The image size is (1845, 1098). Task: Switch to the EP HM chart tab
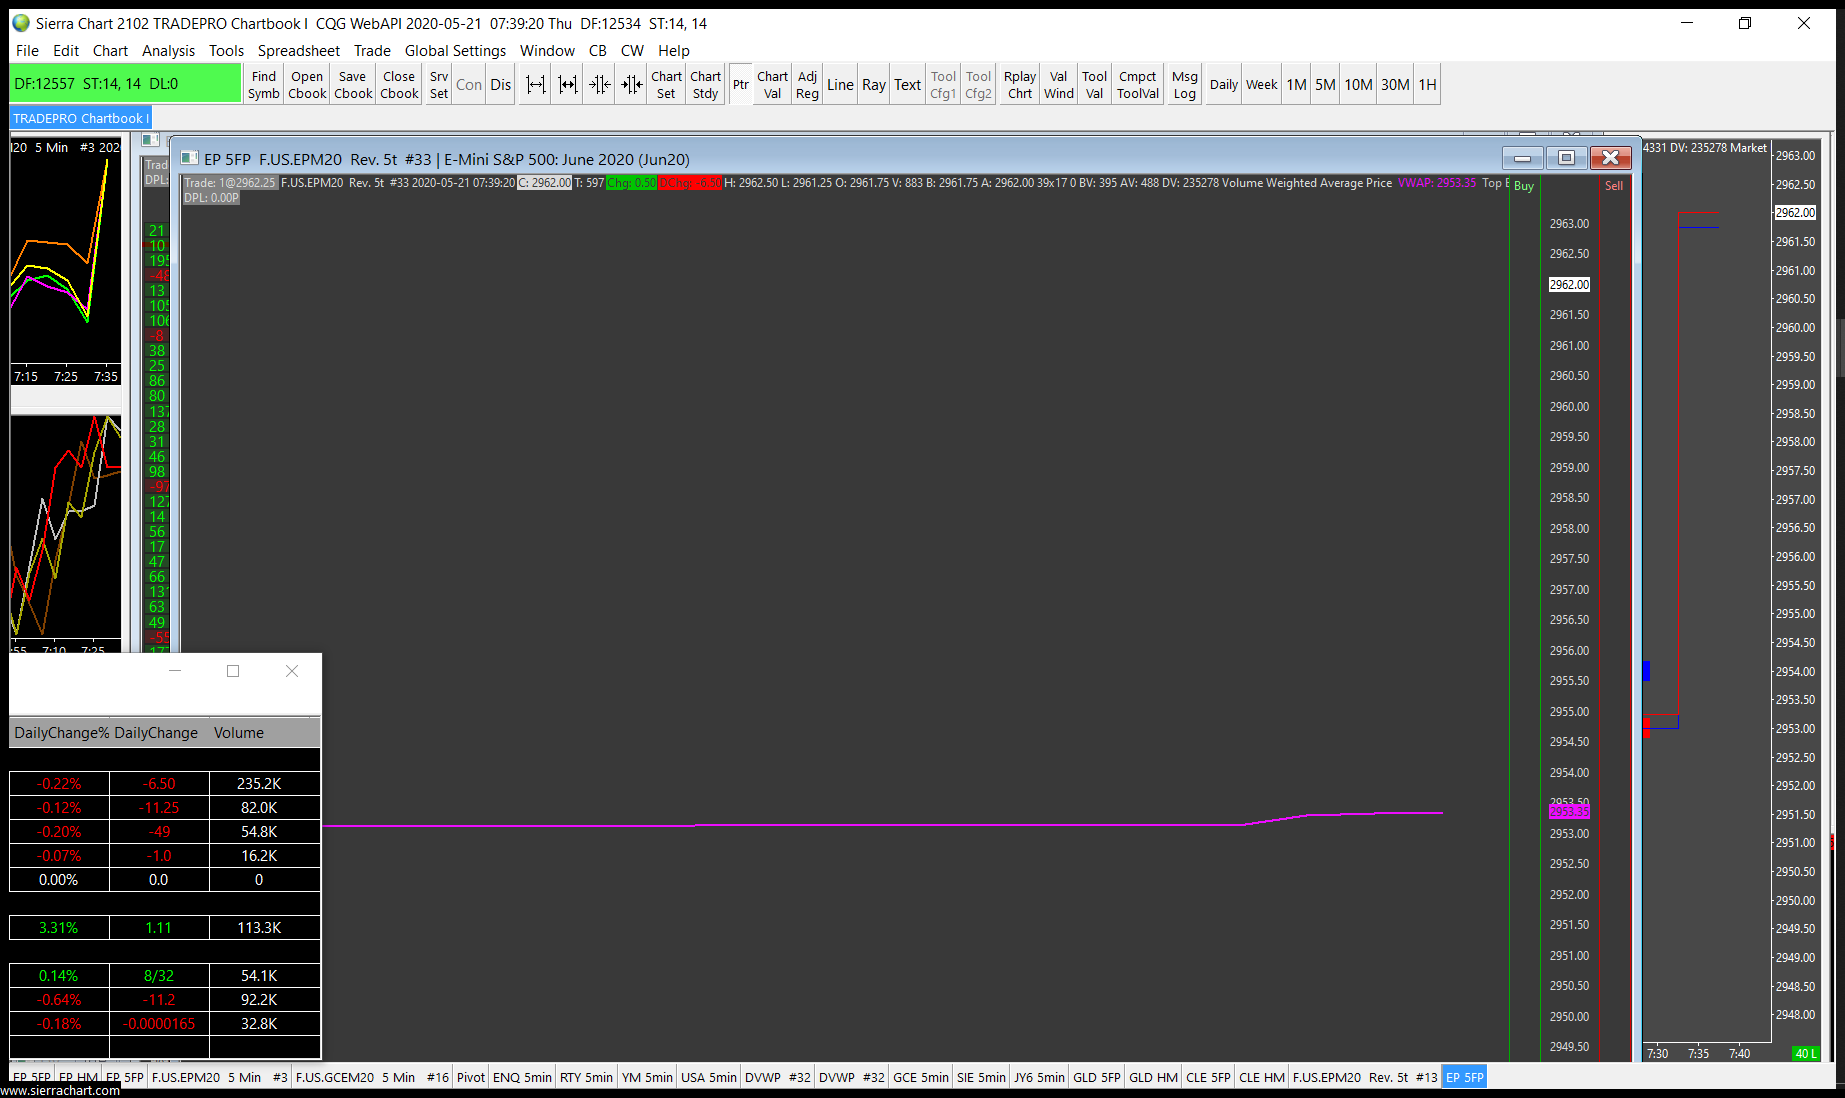click(78, 1077)
